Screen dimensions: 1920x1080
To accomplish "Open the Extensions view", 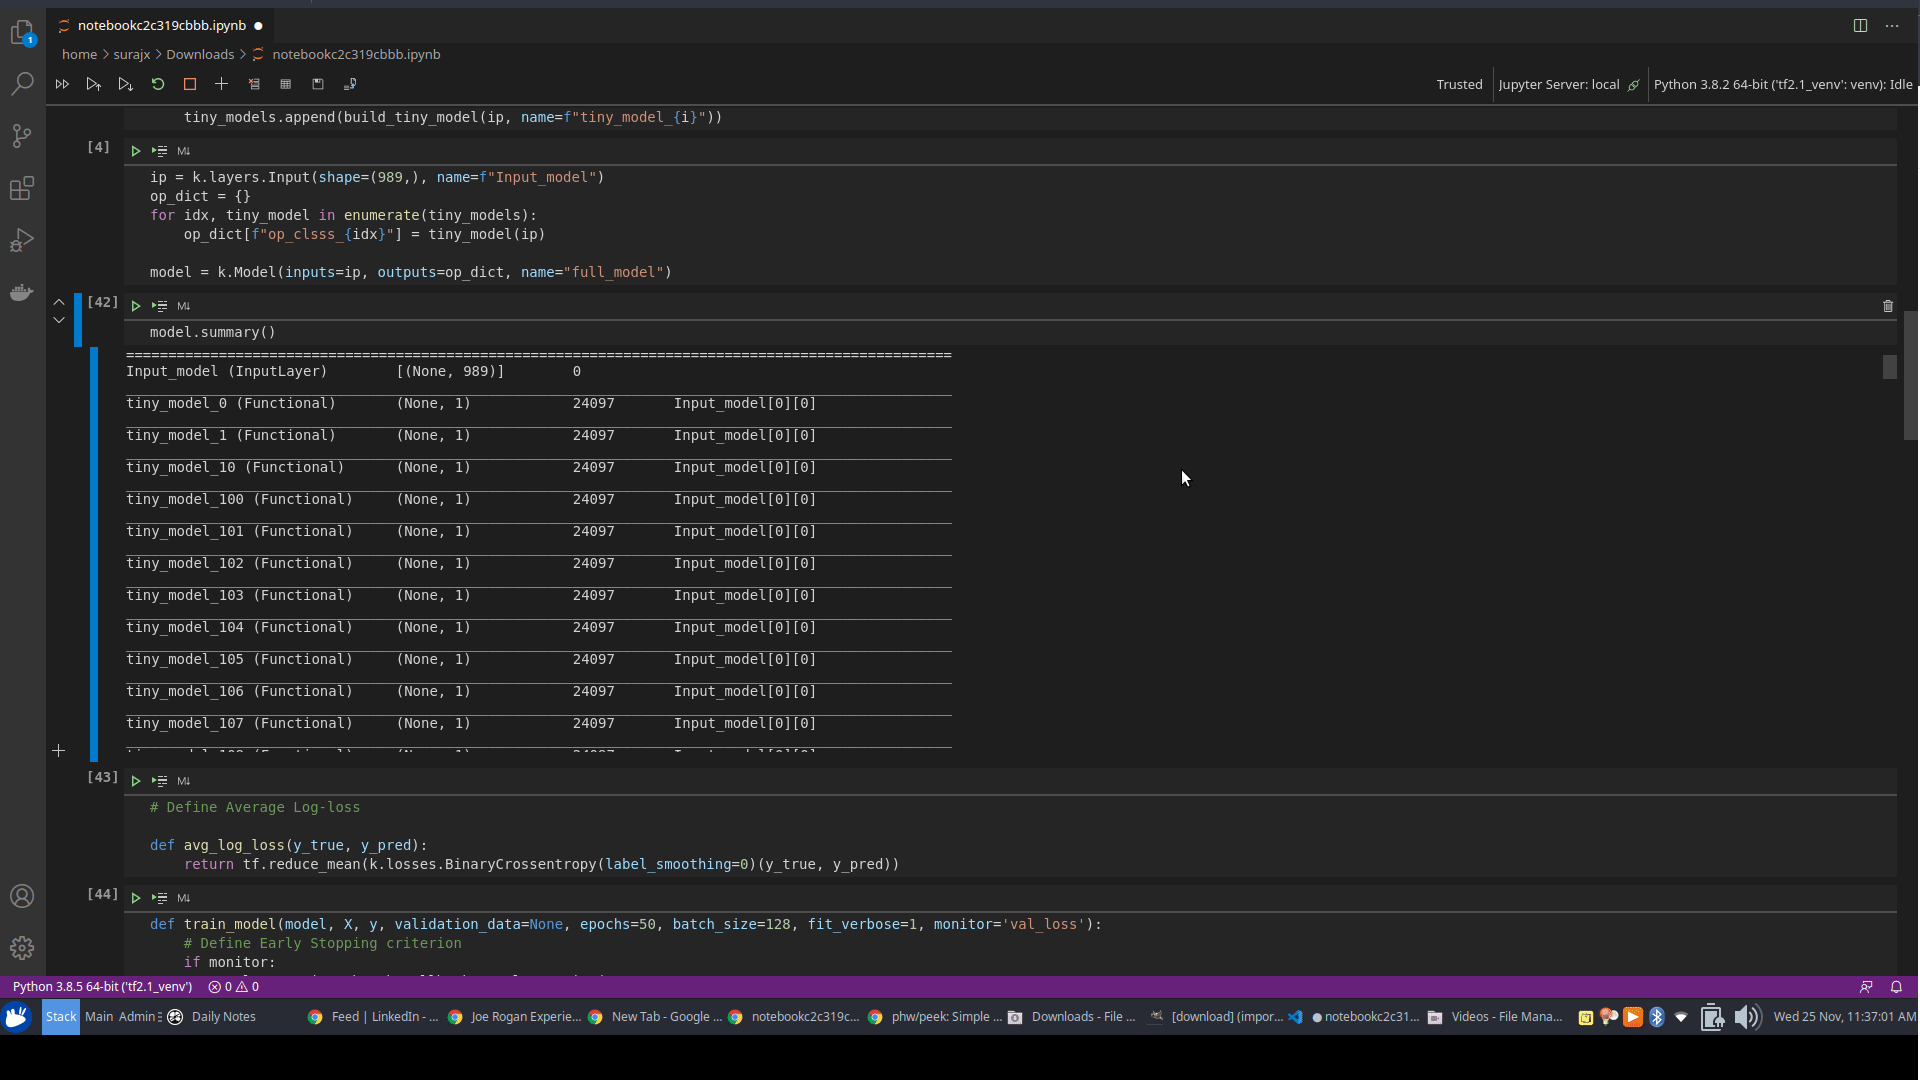I will tap(22, 188).
